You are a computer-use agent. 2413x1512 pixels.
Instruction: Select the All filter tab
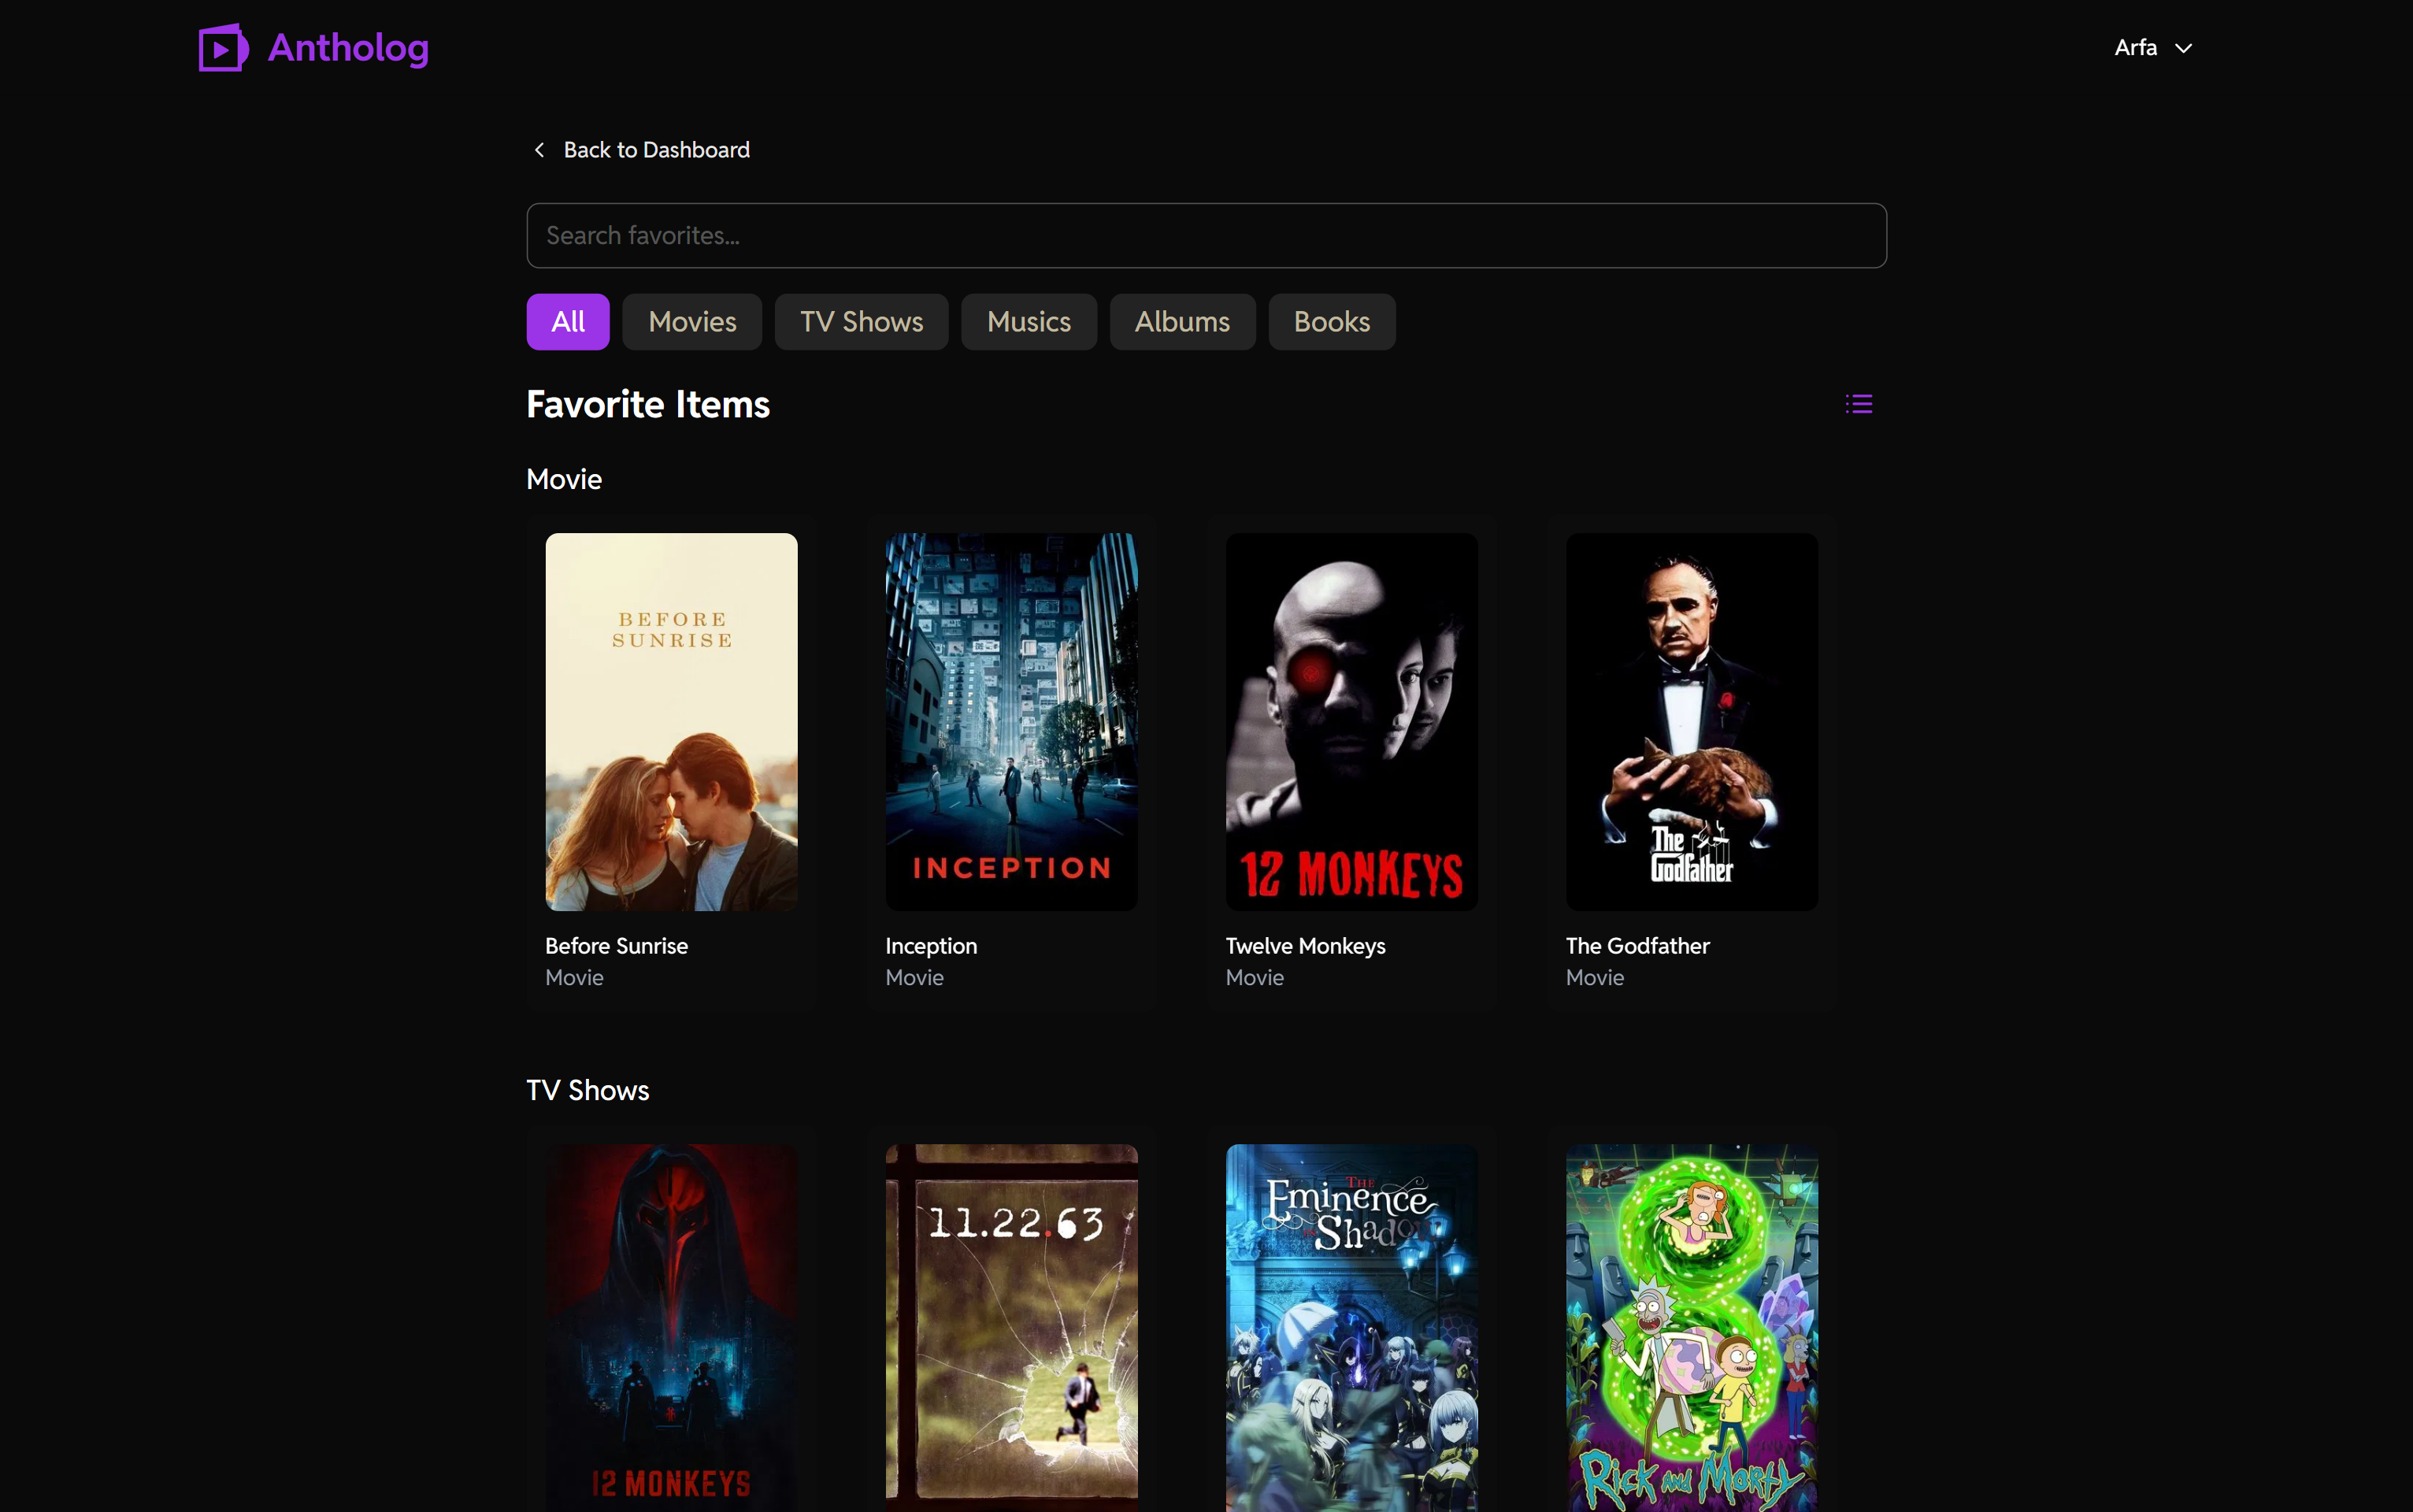tap(568, 322)
